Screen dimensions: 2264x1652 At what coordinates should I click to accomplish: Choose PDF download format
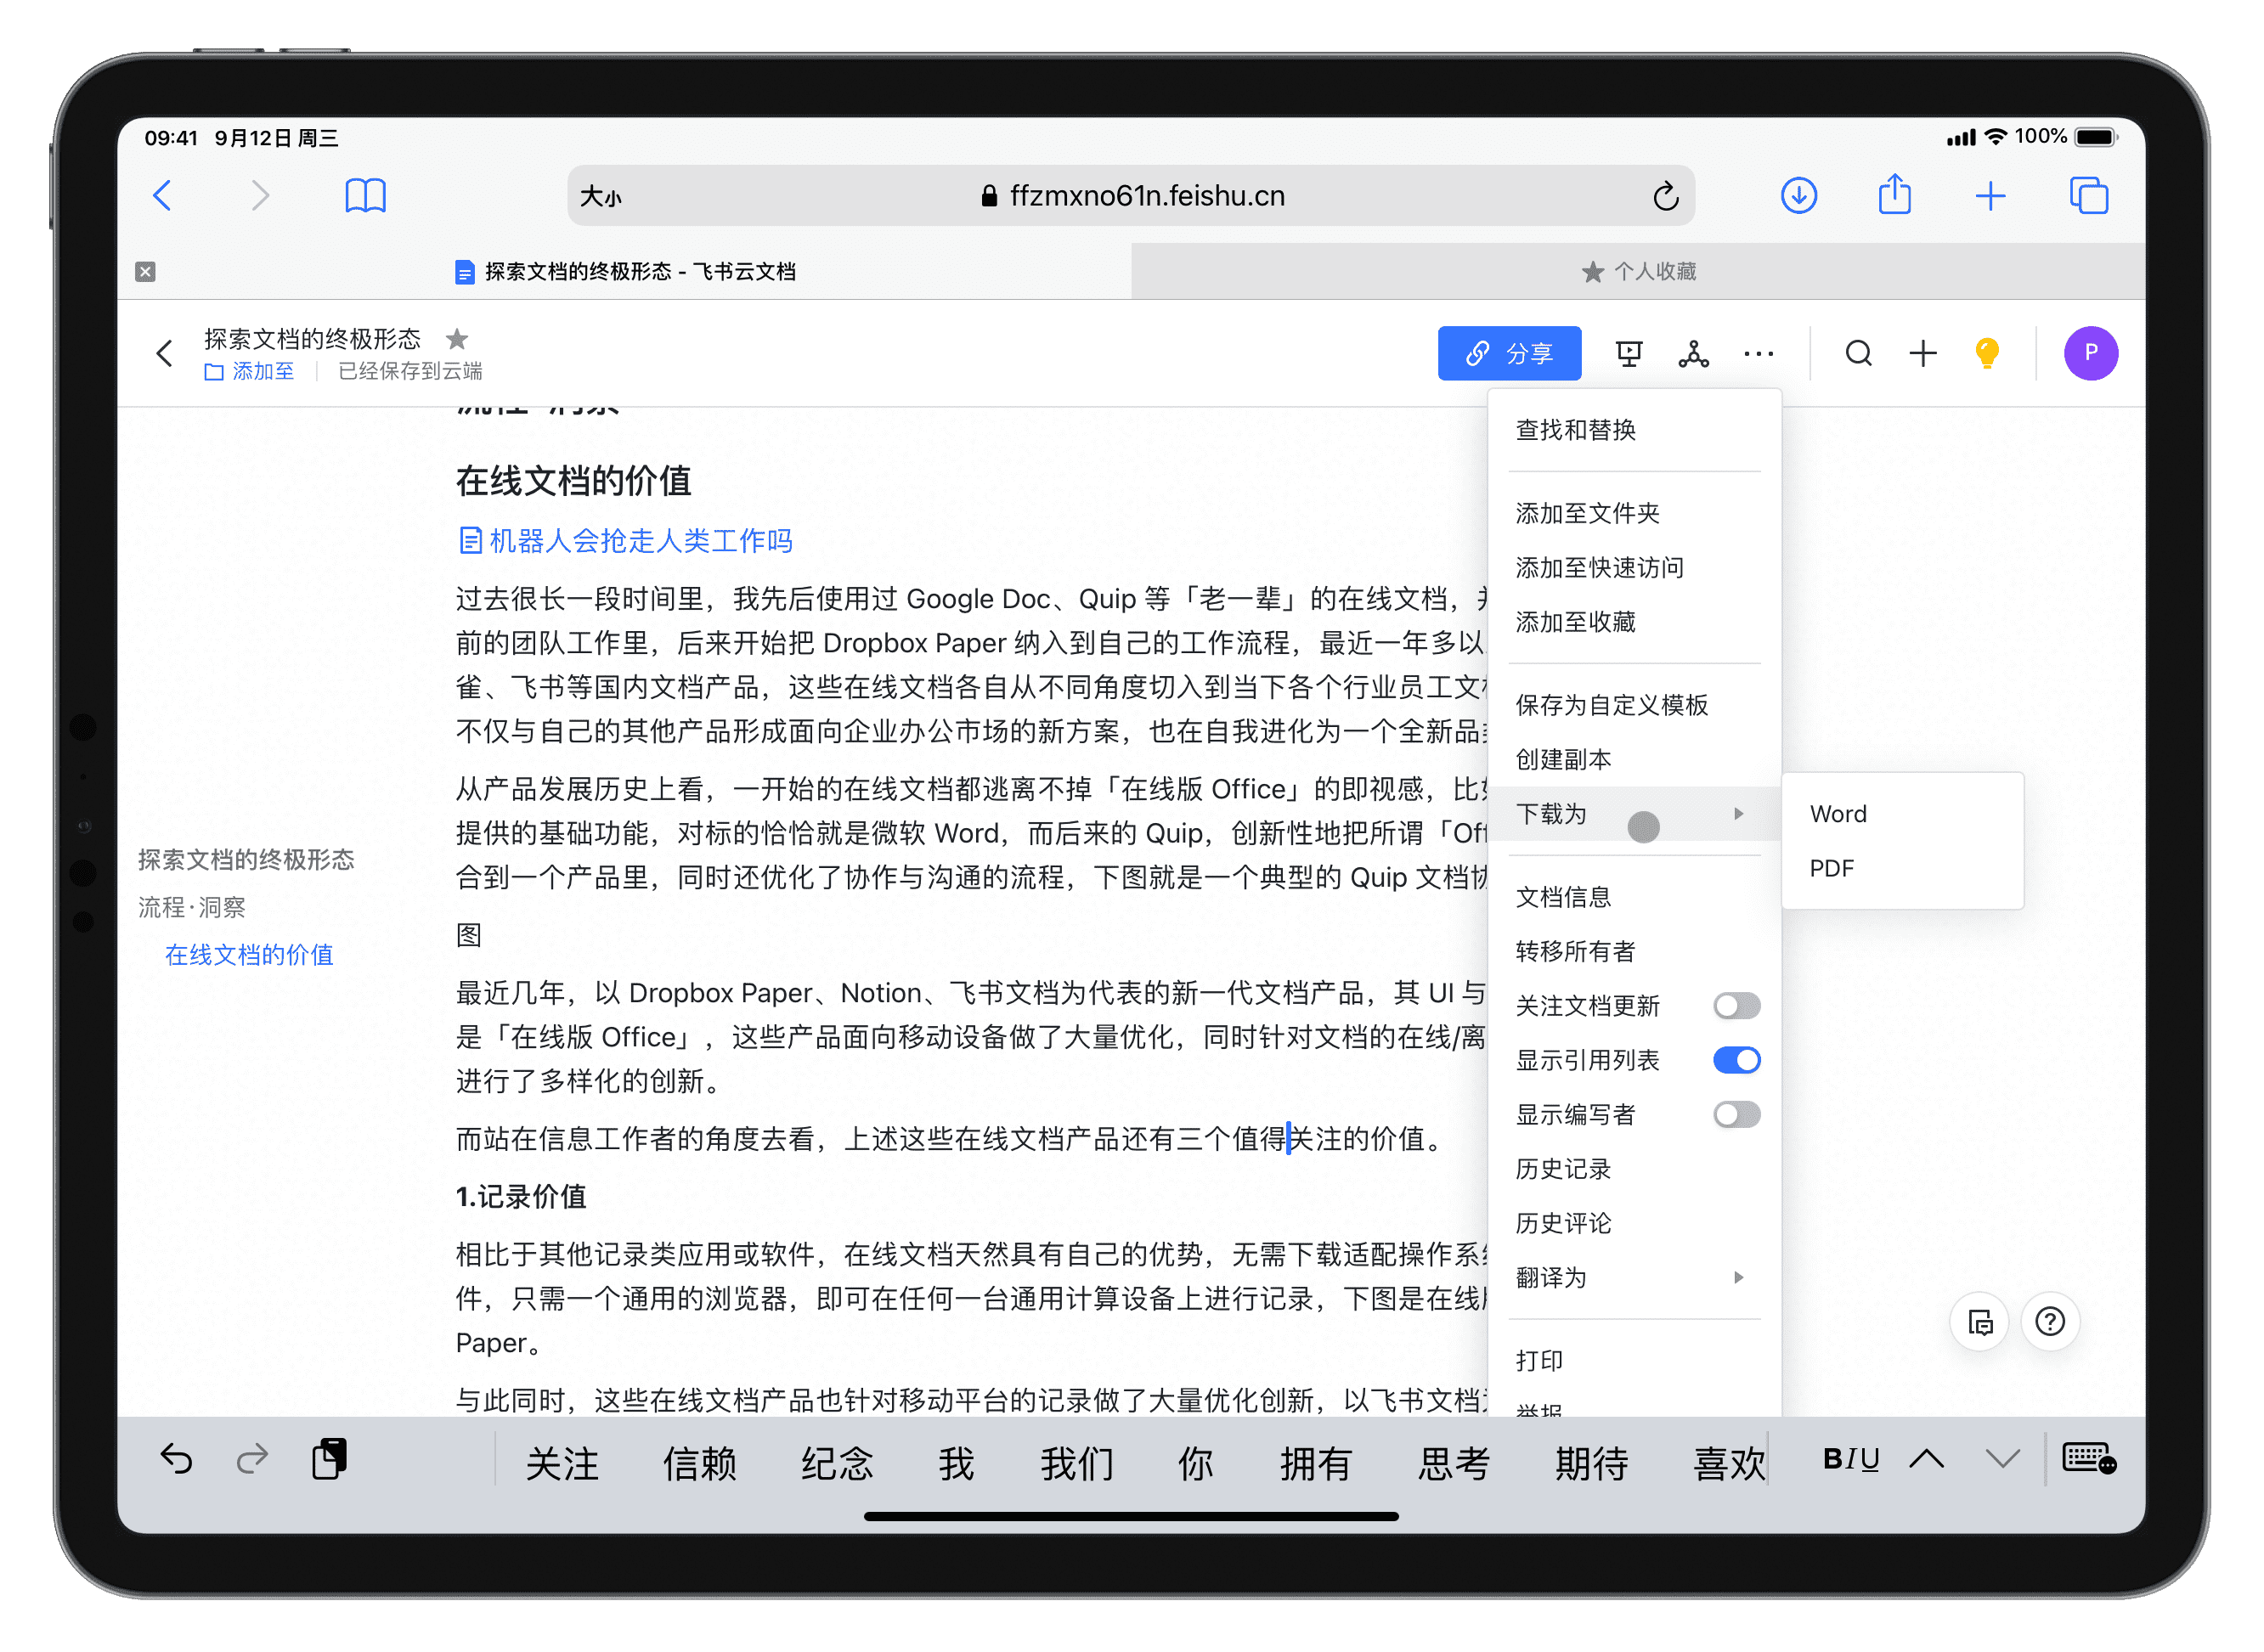point(1902,868)
